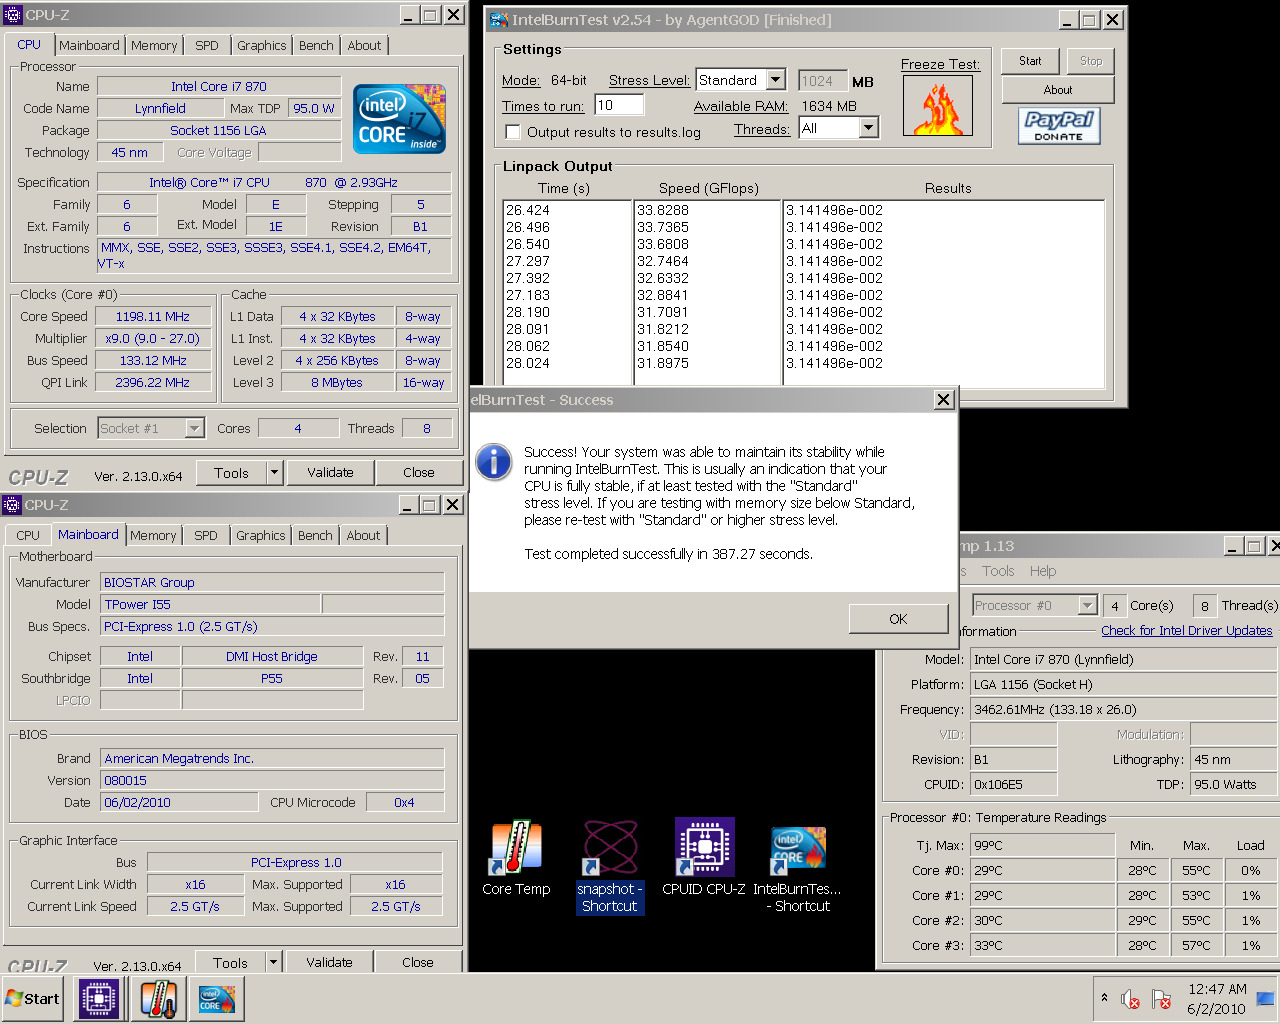1280x1024 pixels.
Task: Open Tools dropdown arrow in top CPU-Z
Action: pos(274,473)
